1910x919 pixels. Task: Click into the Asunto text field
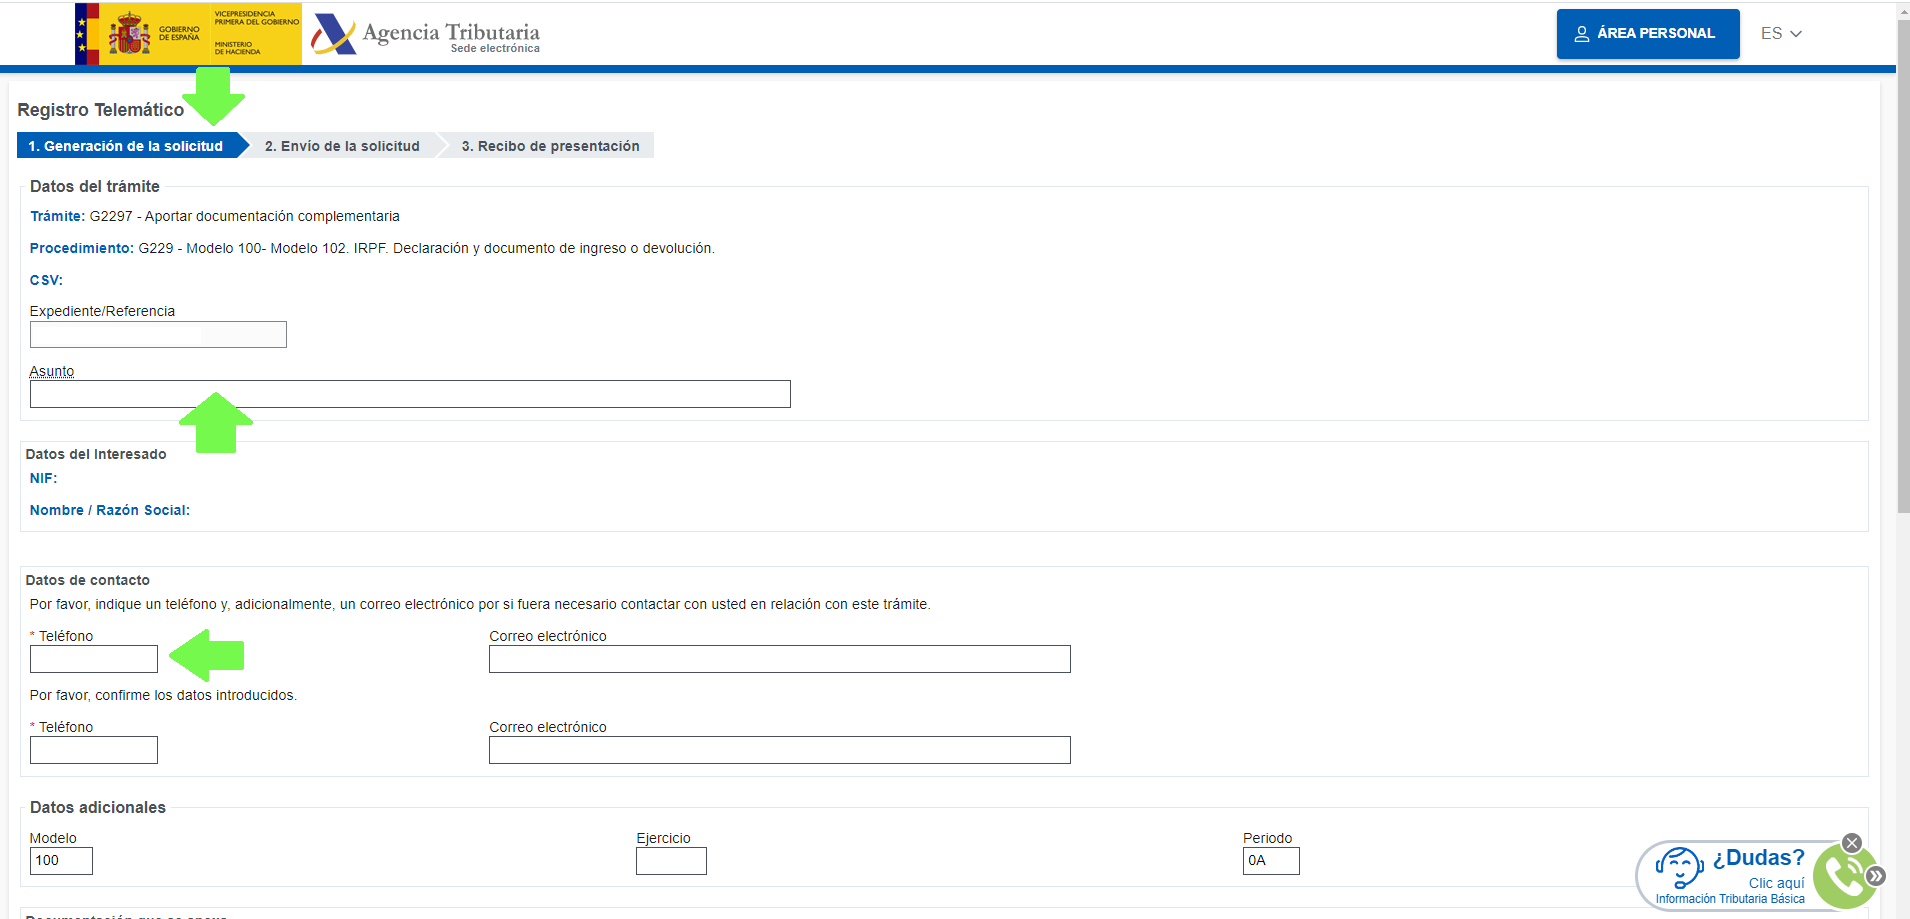click(x=410, y=394)
